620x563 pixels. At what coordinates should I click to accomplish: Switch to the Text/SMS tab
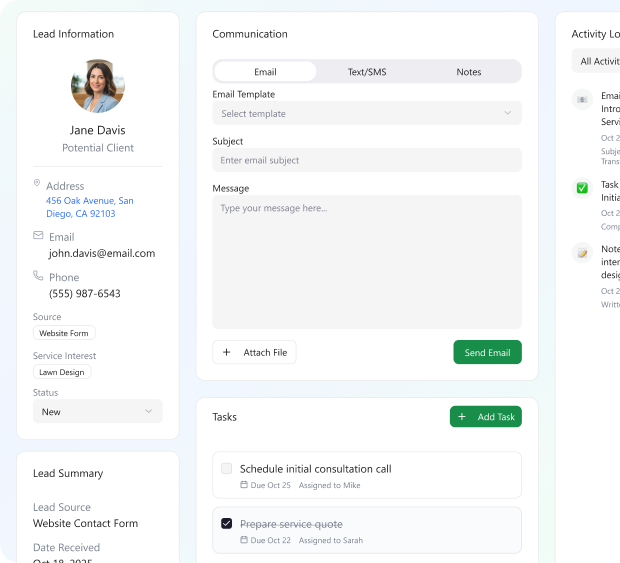tap(367, 72)
